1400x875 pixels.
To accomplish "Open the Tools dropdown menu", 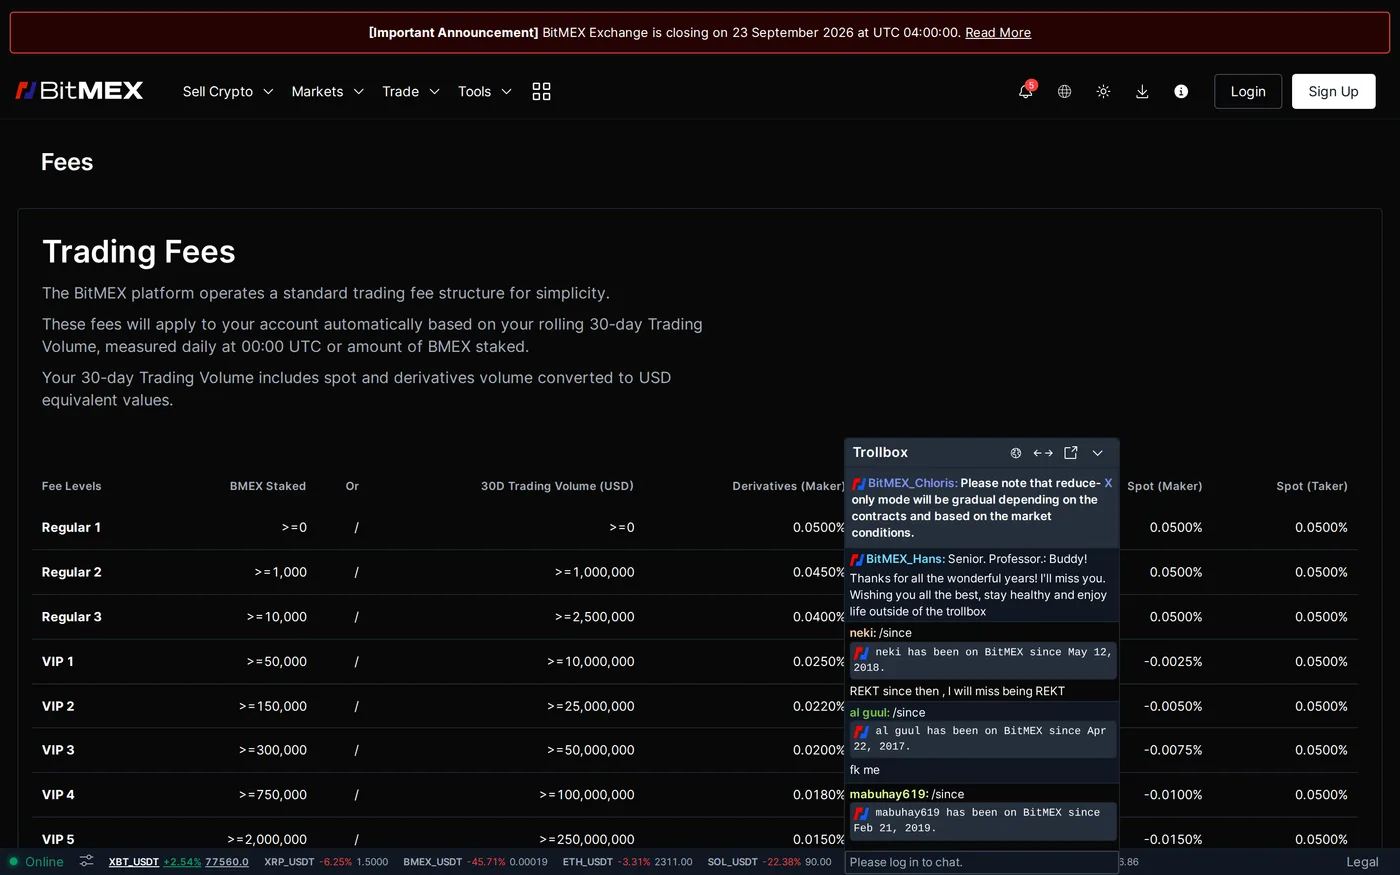I will 485,91.
